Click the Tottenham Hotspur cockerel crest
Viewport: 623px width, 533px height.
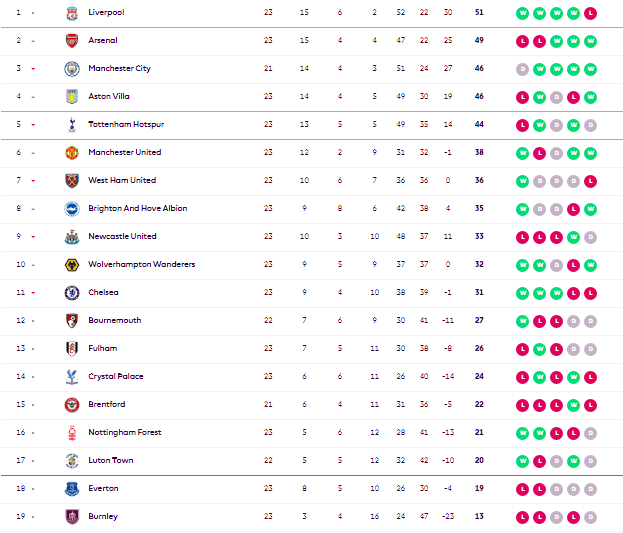[72, 125]
